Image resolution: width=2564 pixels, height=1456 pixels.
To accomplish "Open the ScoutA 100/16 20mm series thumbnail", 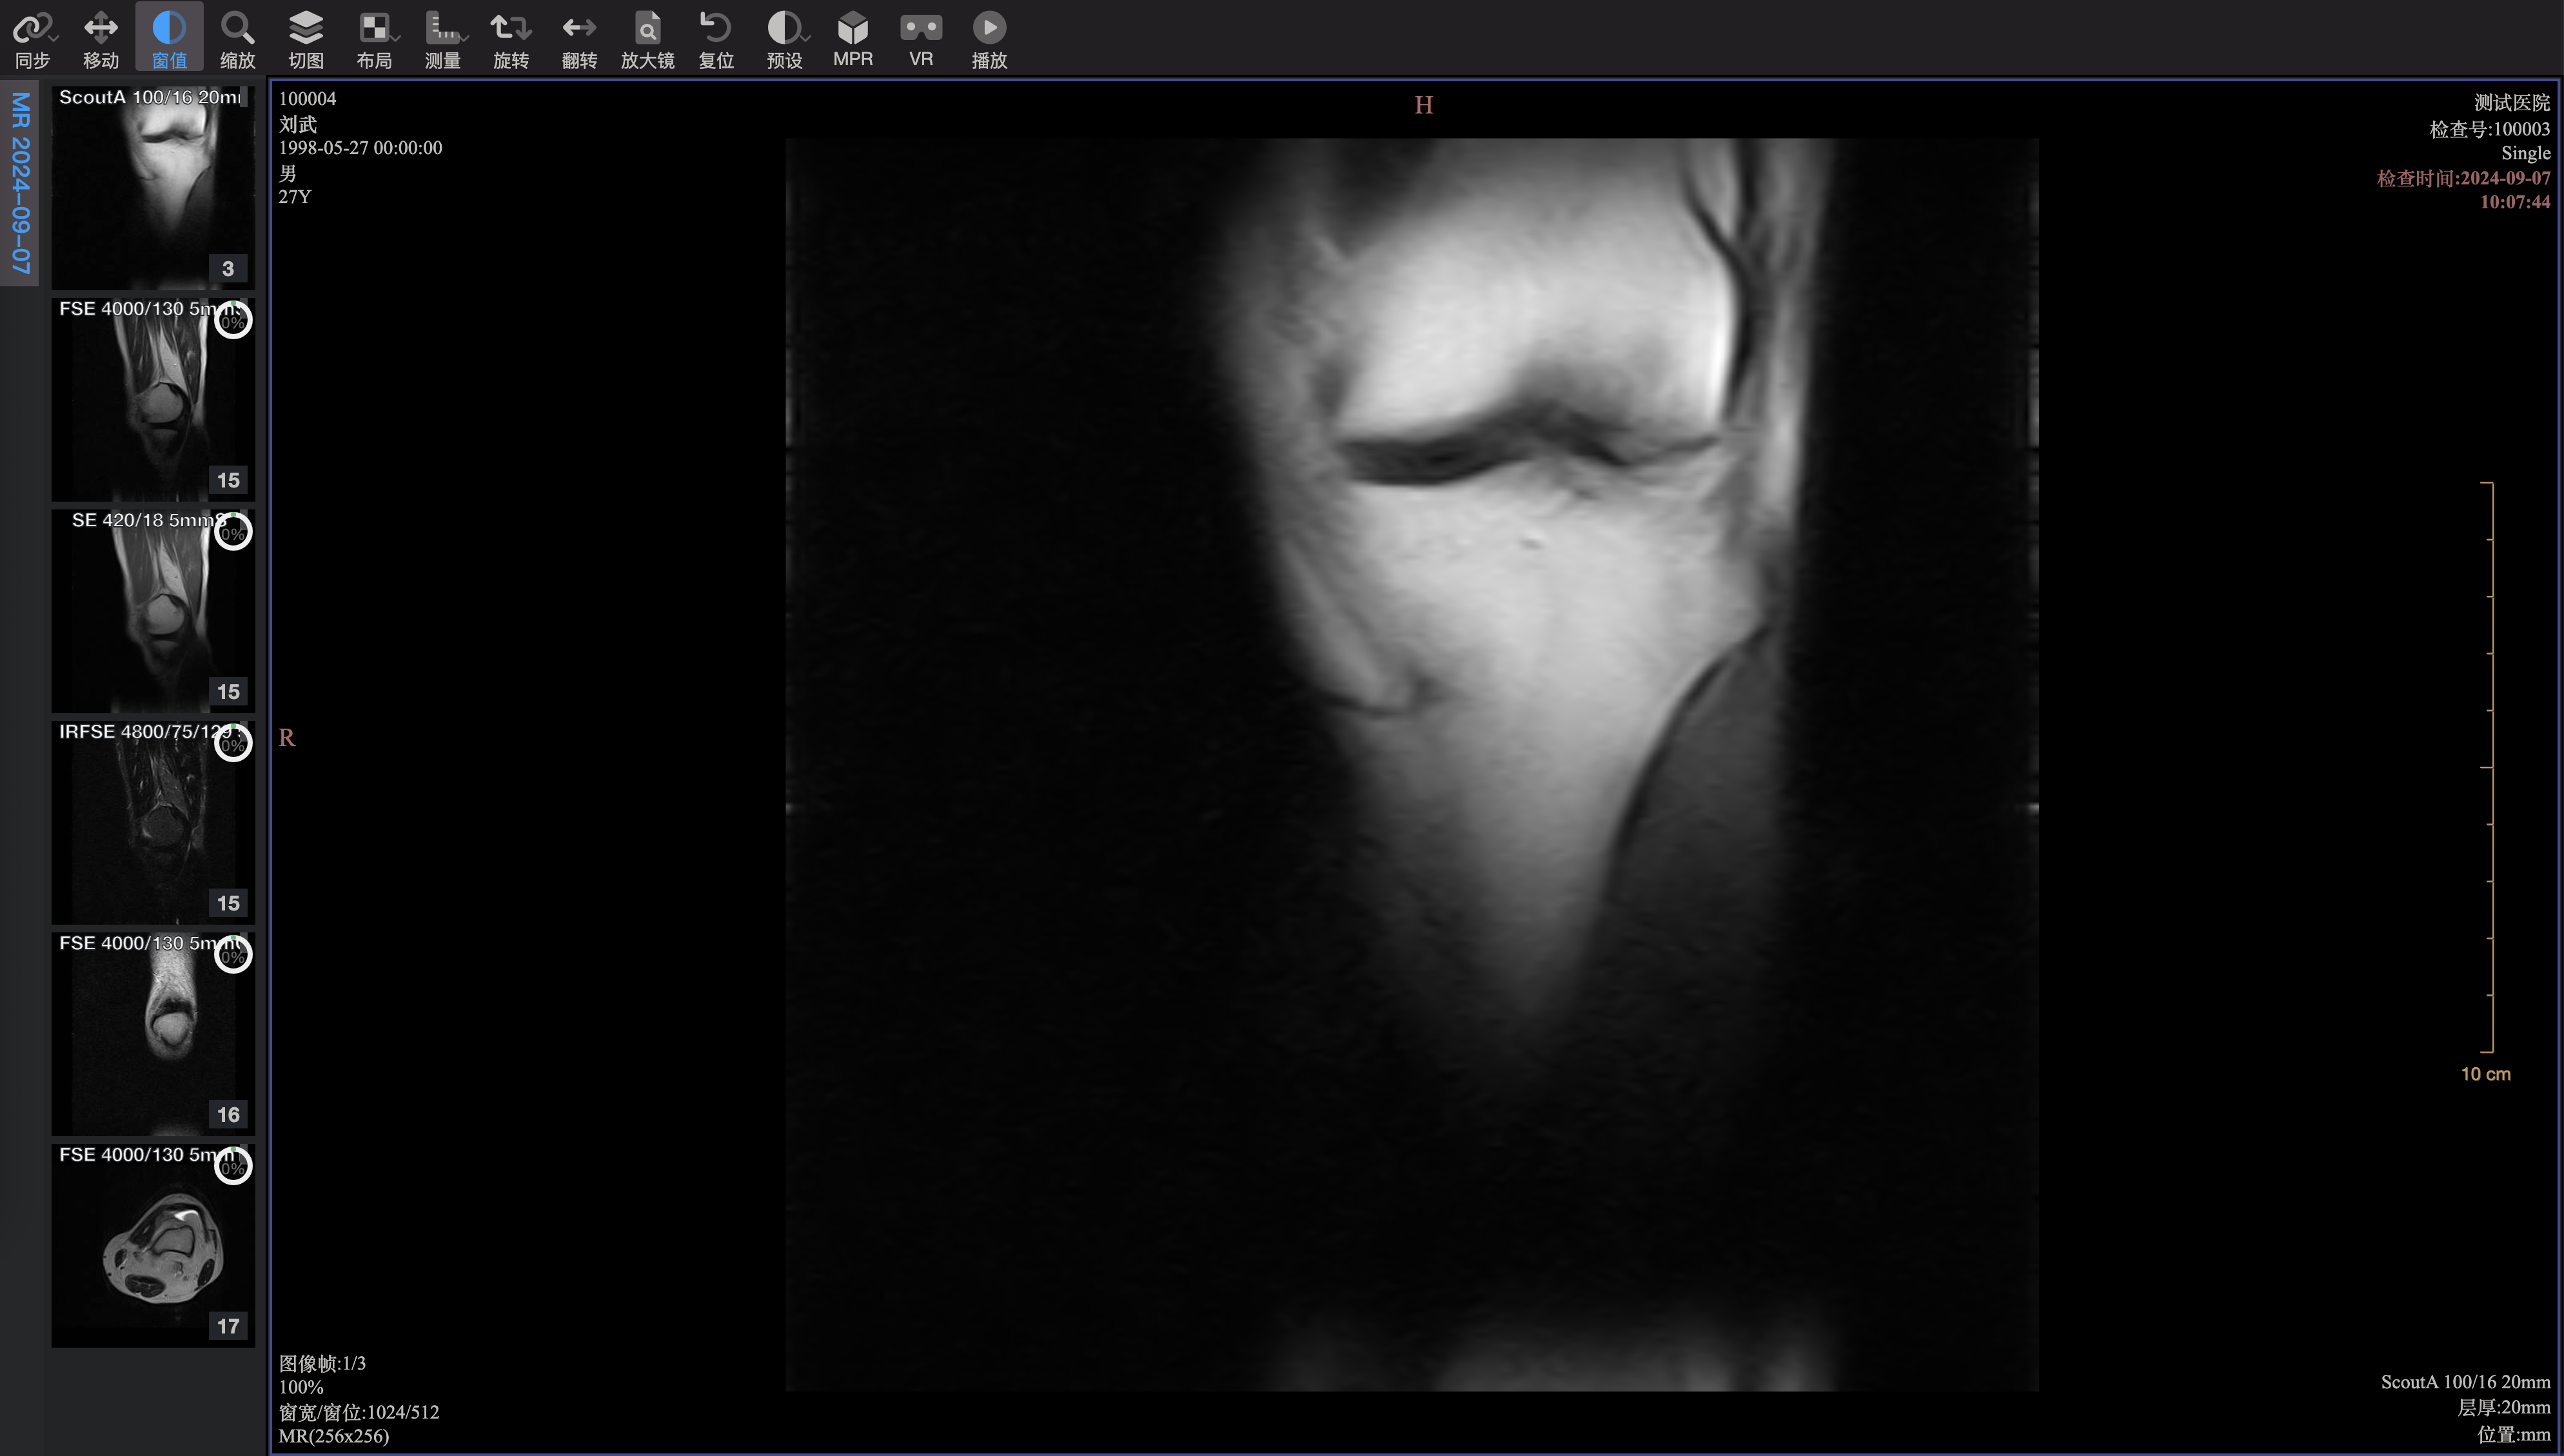I will [153, 187].
